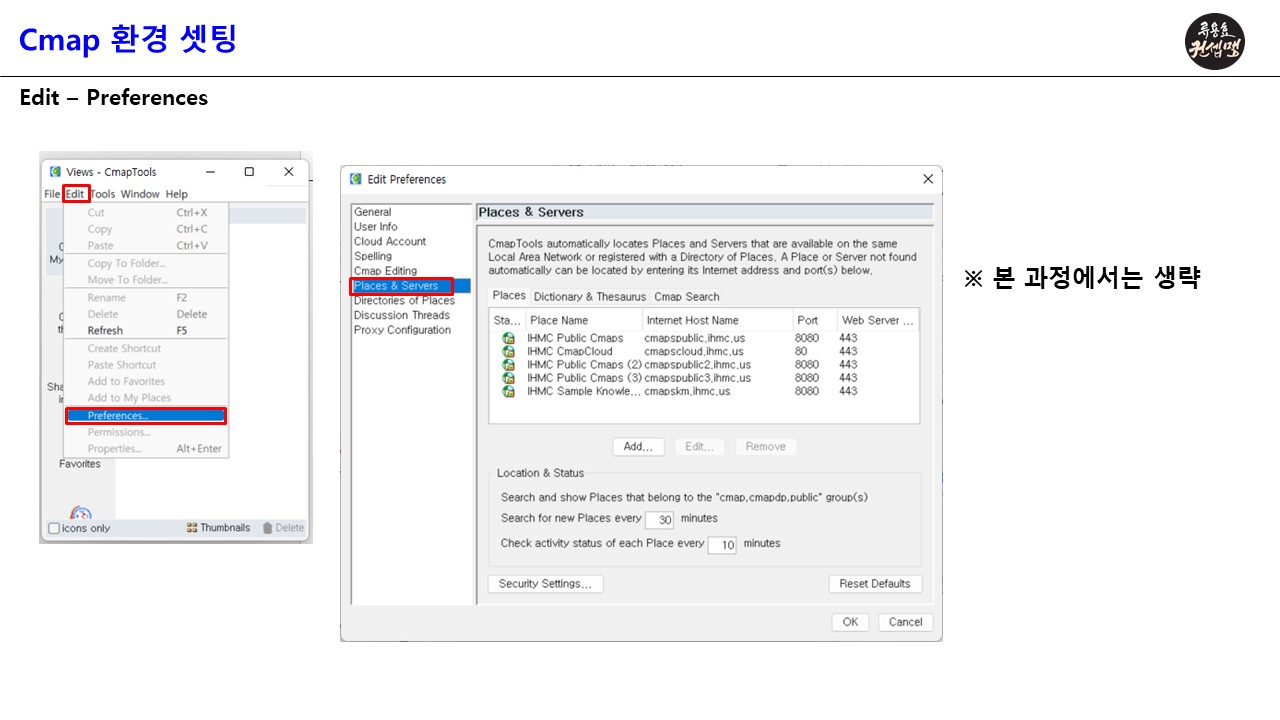Click status icon of IHMC CmapCloud row
This screenshot has width=1280, height=720.
(x=509, y=352)
